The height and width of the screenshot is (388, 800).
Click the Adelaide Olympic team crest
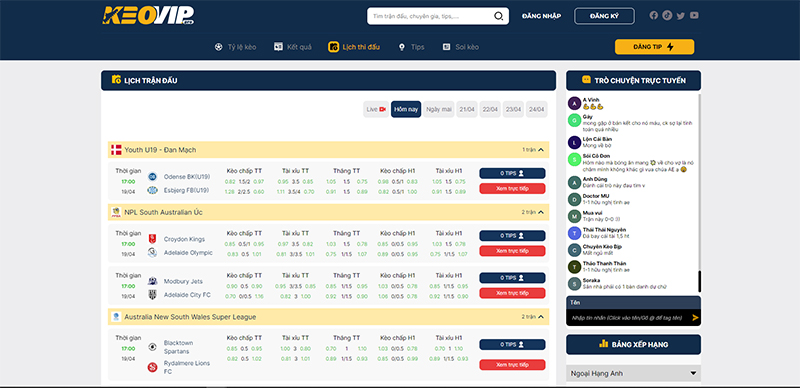152,252
